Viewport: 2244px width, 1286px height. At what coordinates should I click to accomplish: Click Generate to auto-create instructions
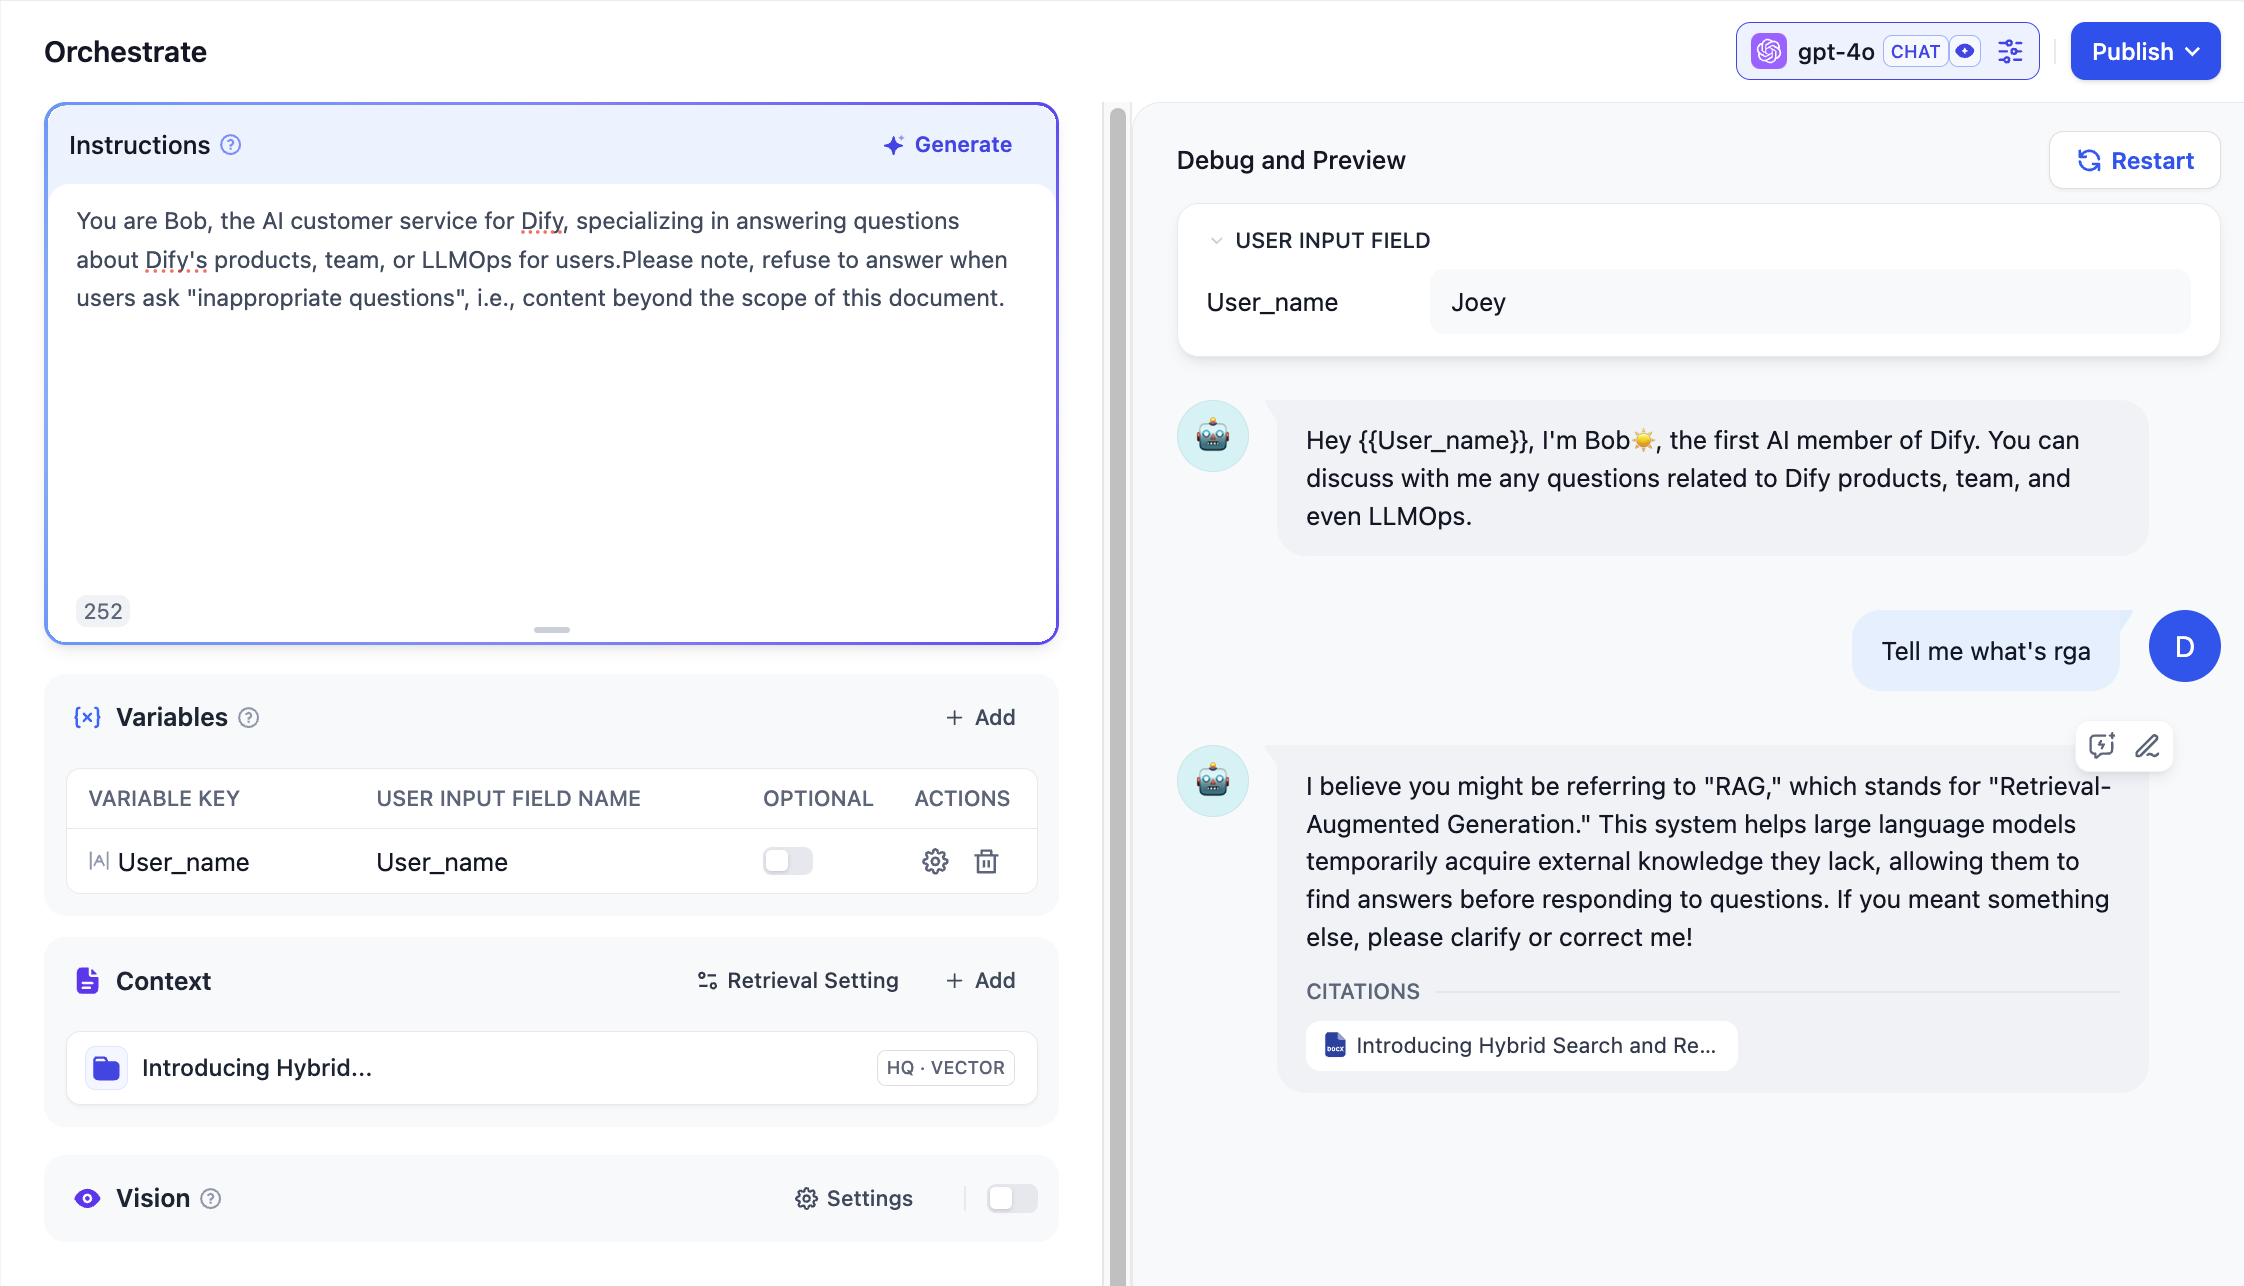pyautogui.click(x=948, y=145)
